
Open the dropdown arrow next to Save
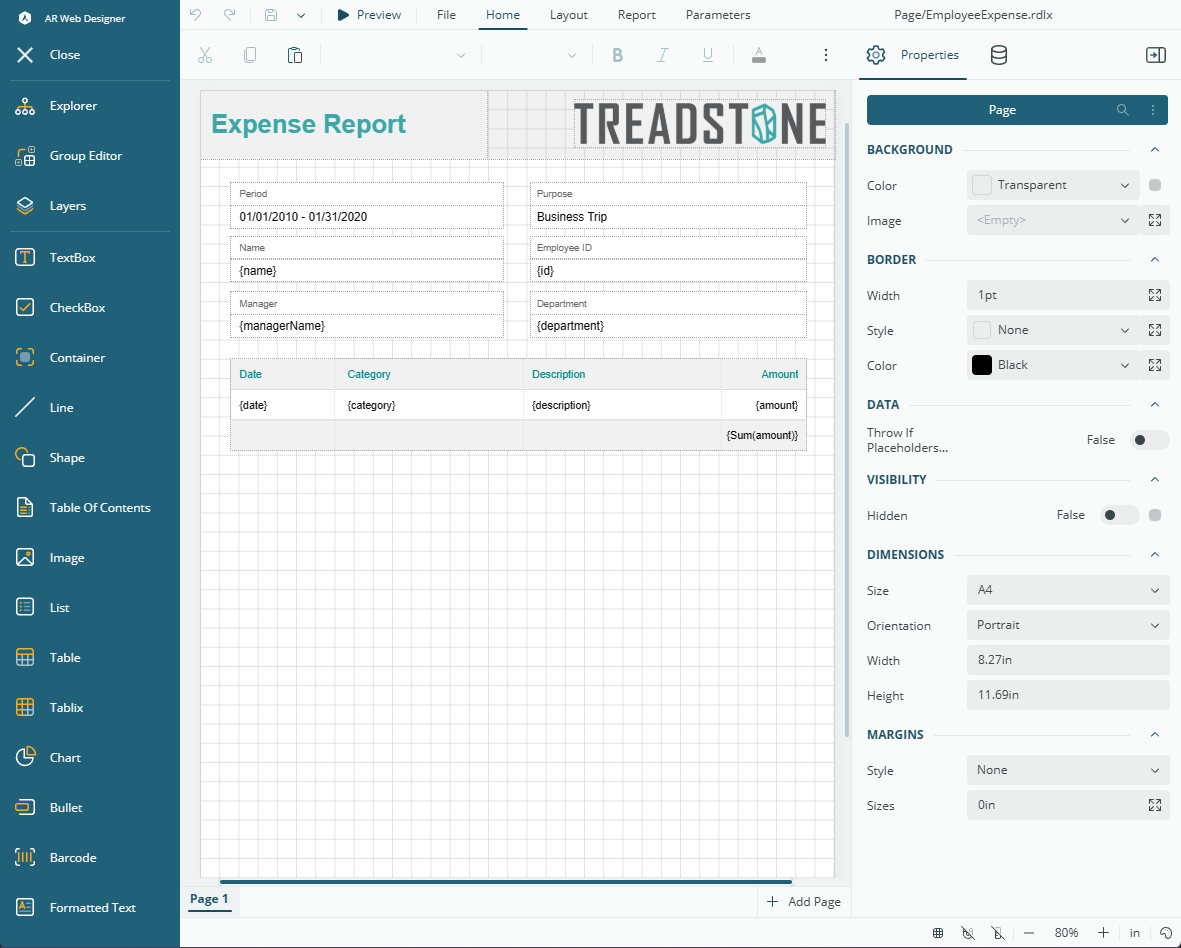pyautogui.click(x=301, y=15)
